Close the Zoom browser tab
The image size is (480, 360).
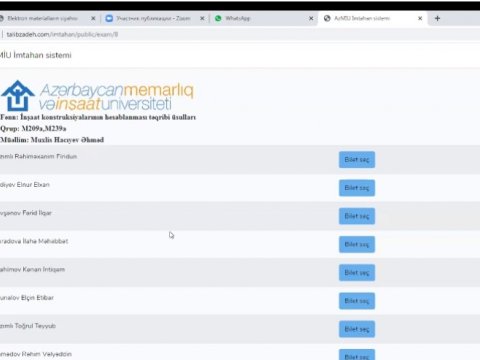pos(202,18)
